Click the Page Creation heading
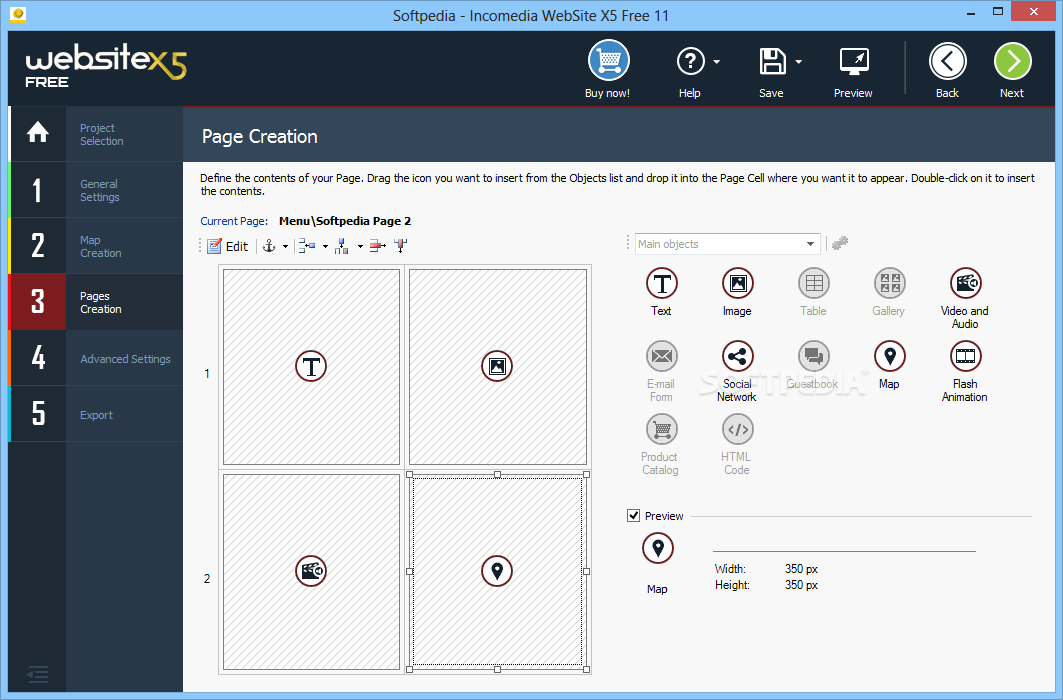Viewport: 1063px width, 700px height. (x=260, y=137)
